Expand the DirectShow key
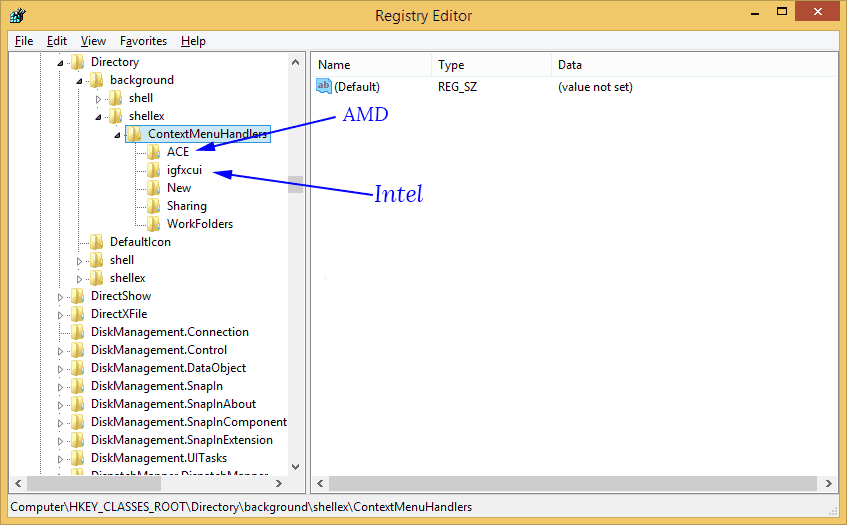847x525 pixels. coord(60,297)
